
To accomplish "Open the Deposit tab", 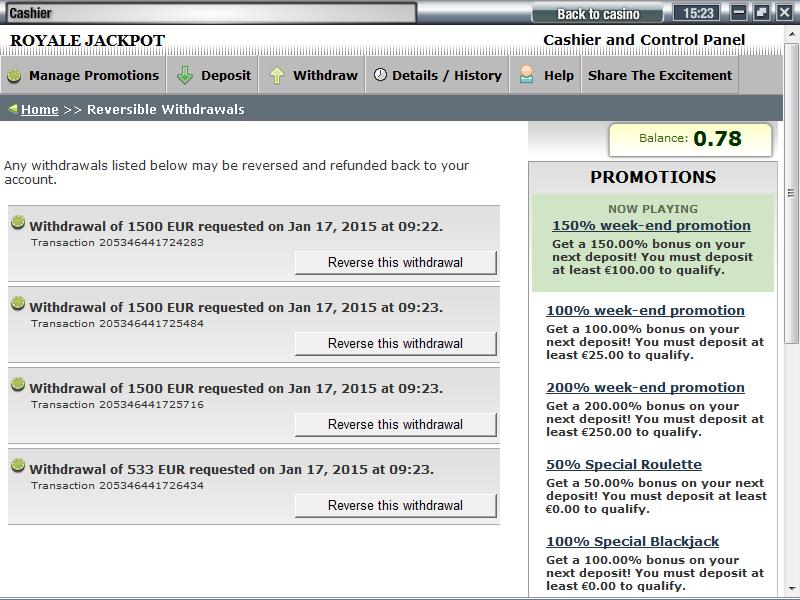I will coord(213,75).
